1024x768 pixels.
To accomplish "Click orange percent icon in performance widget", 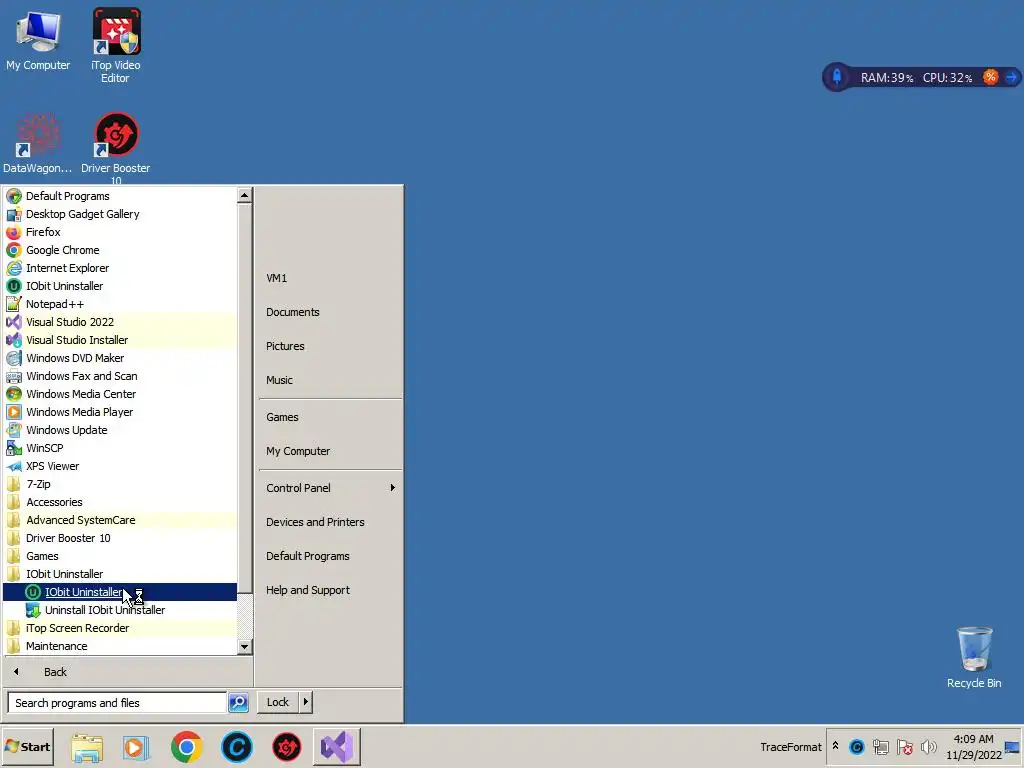I will (x=991, y=77).
